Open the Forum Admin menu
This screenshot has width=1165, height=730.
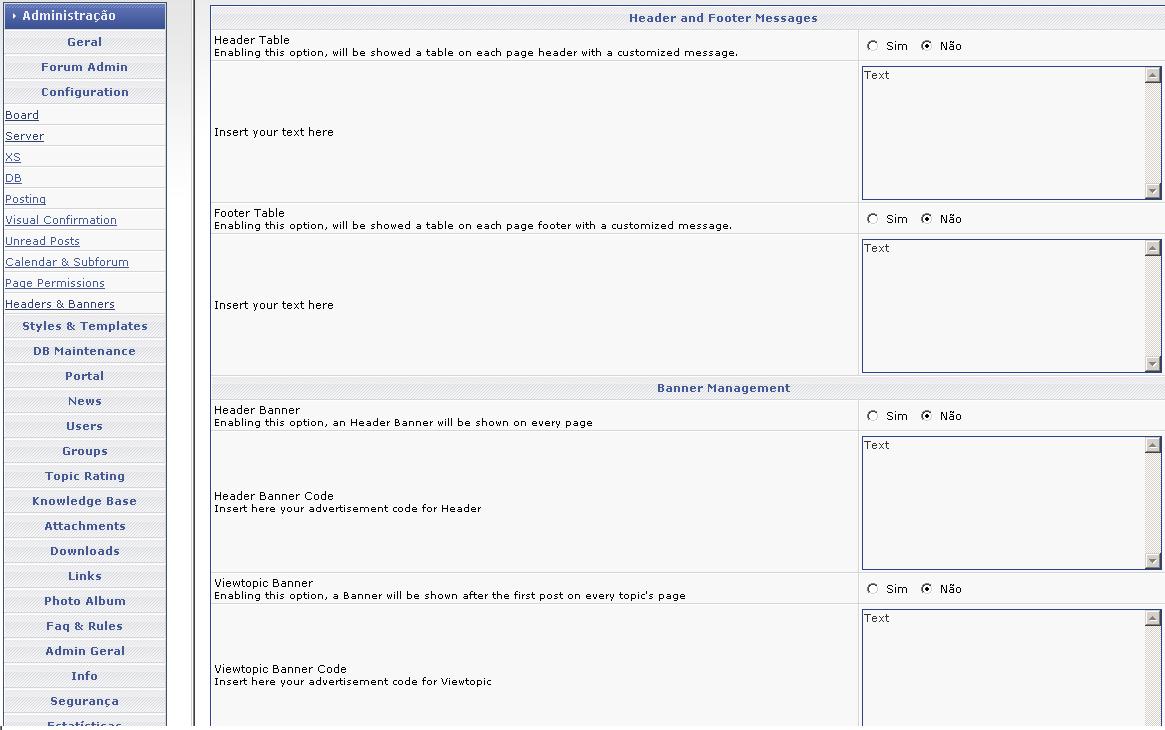coord(85,67)
